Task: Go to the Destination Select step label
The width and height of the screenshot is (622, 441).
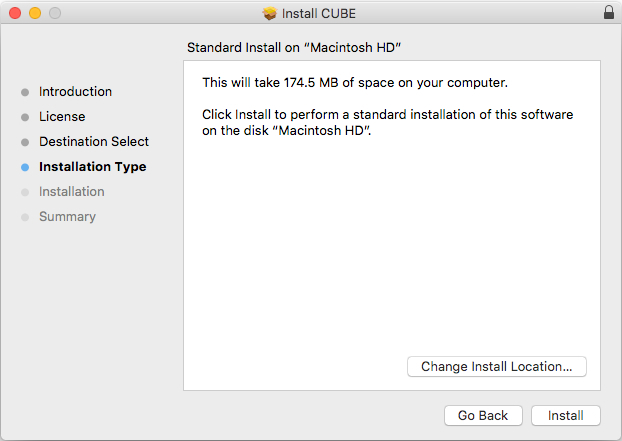Action: point(94,142)
